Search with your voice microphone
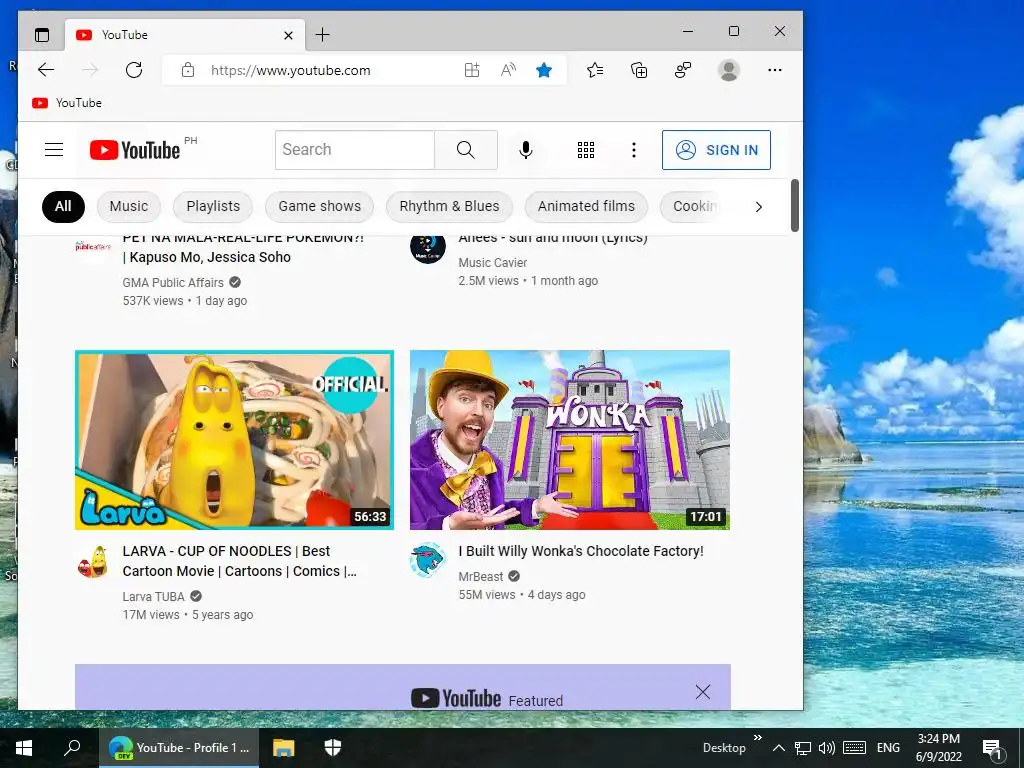 coord(526,150)
